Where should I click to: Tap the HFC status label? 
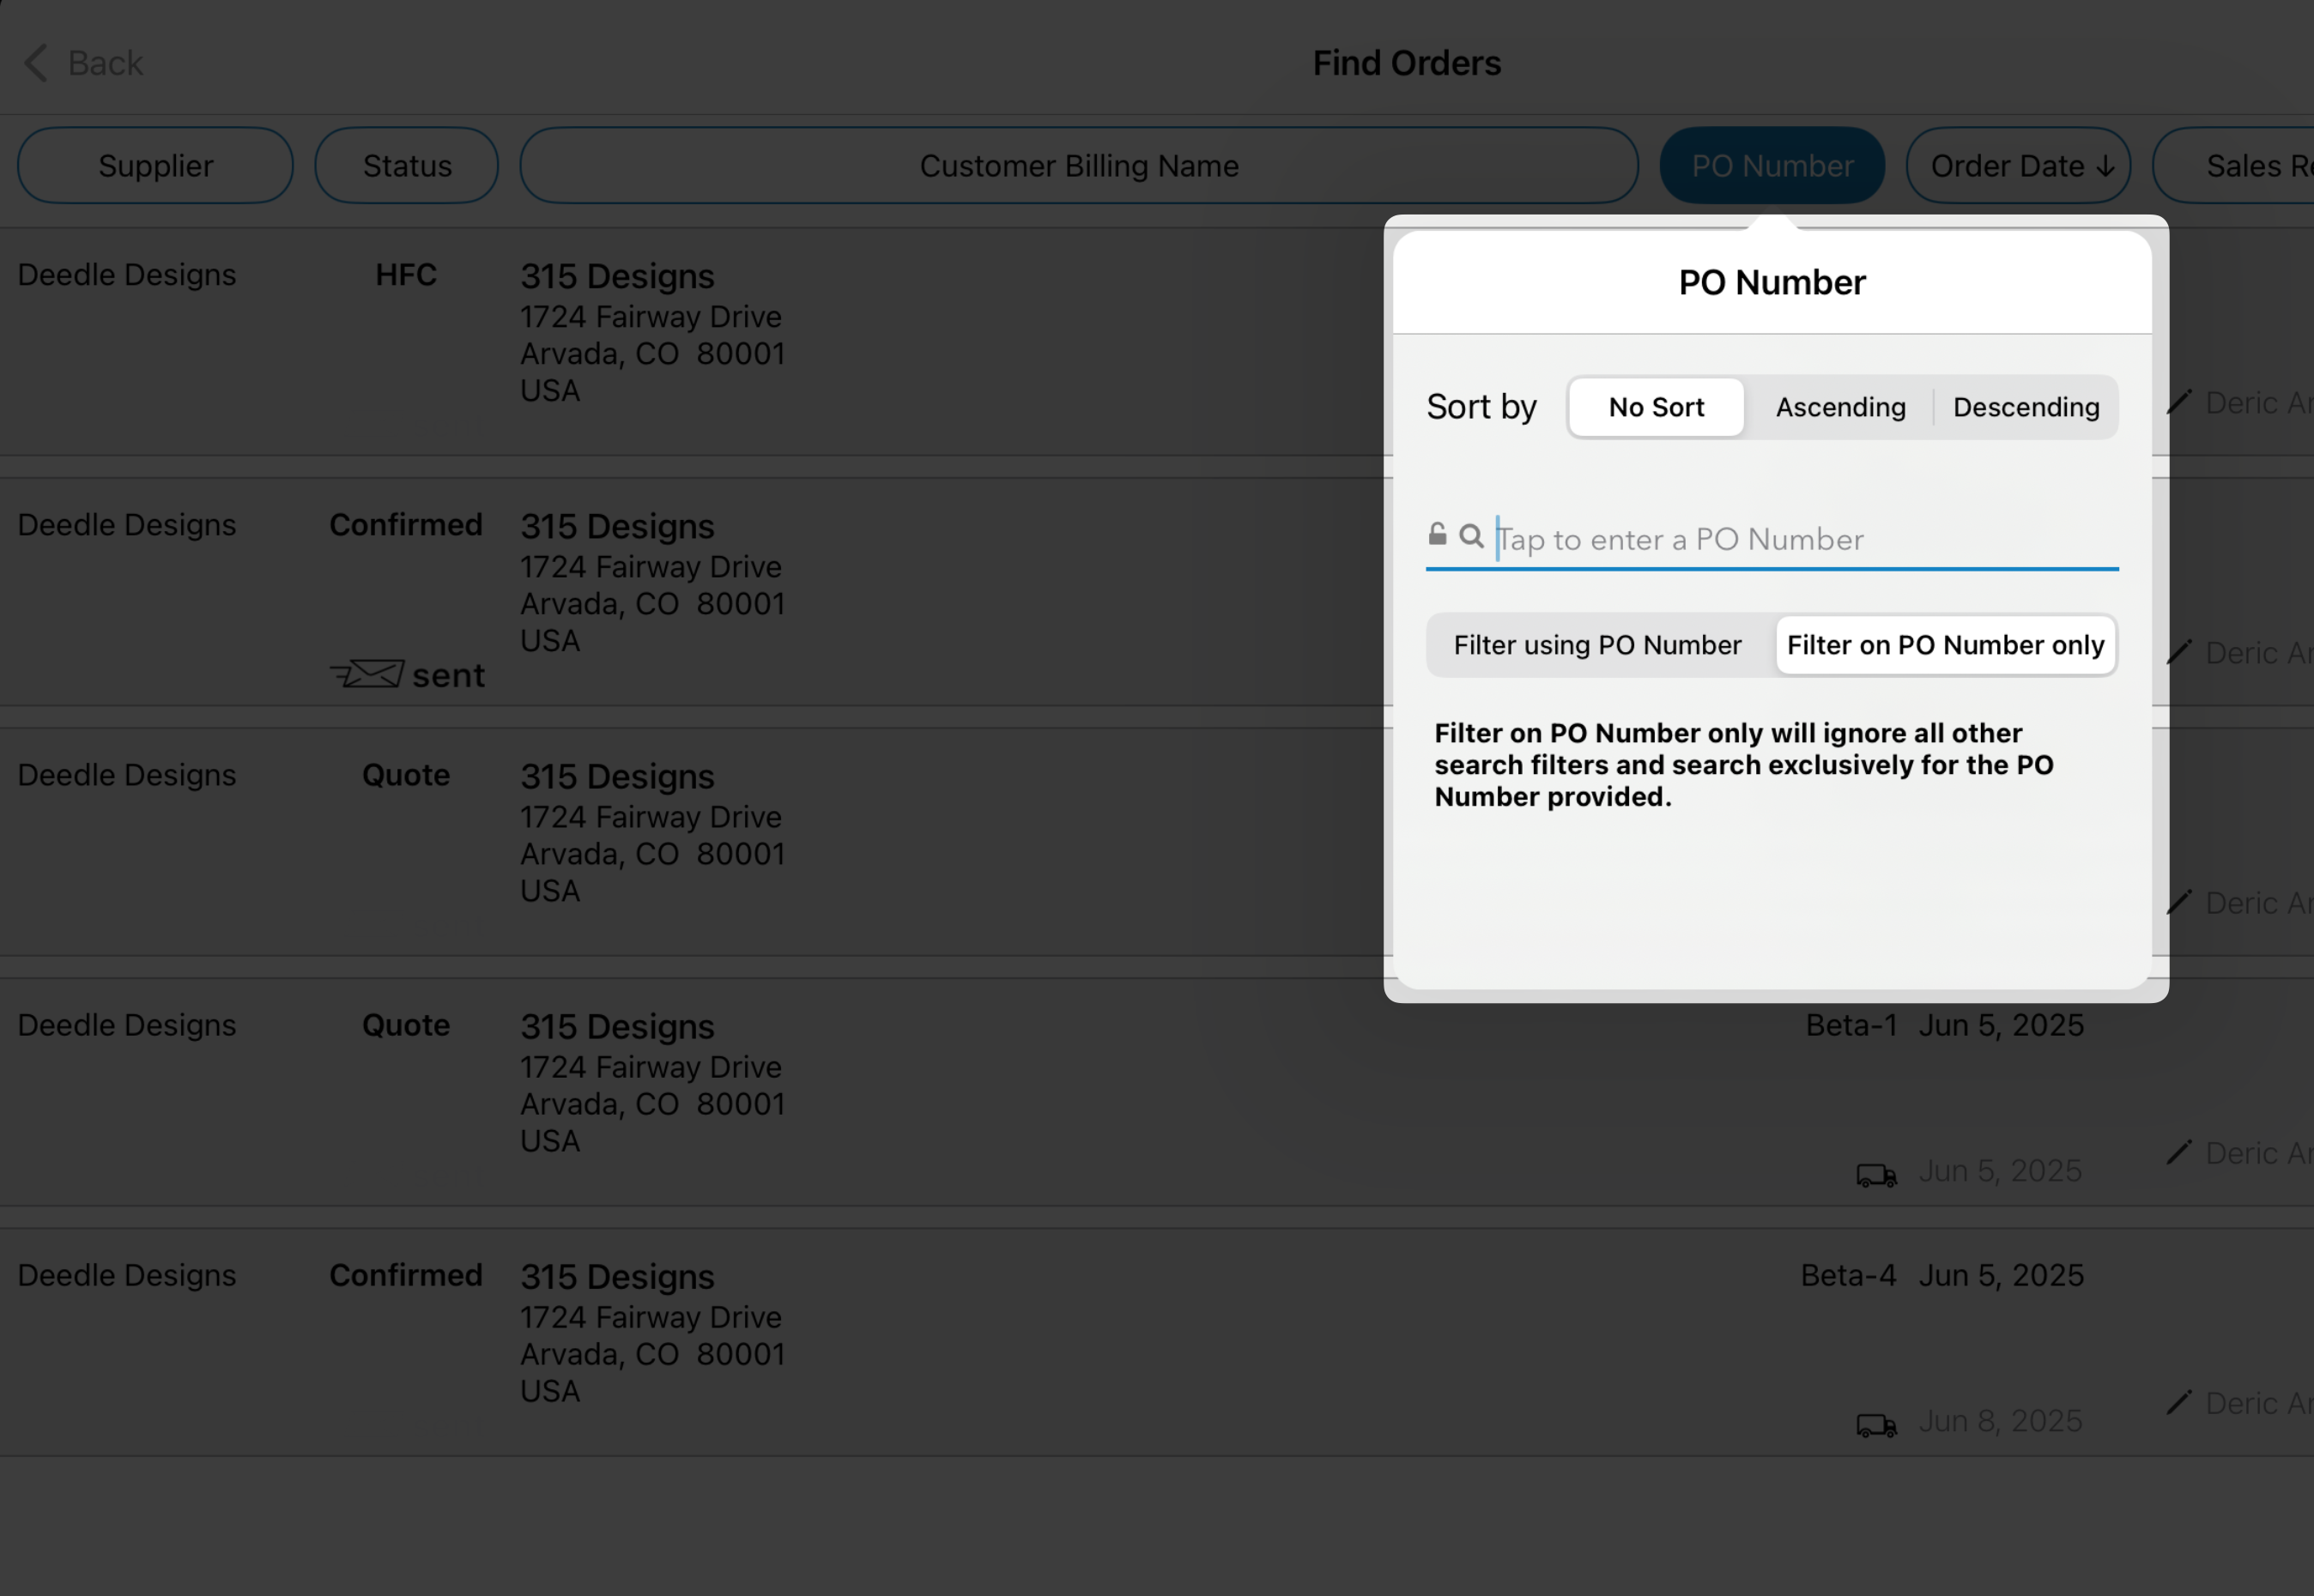406,275
